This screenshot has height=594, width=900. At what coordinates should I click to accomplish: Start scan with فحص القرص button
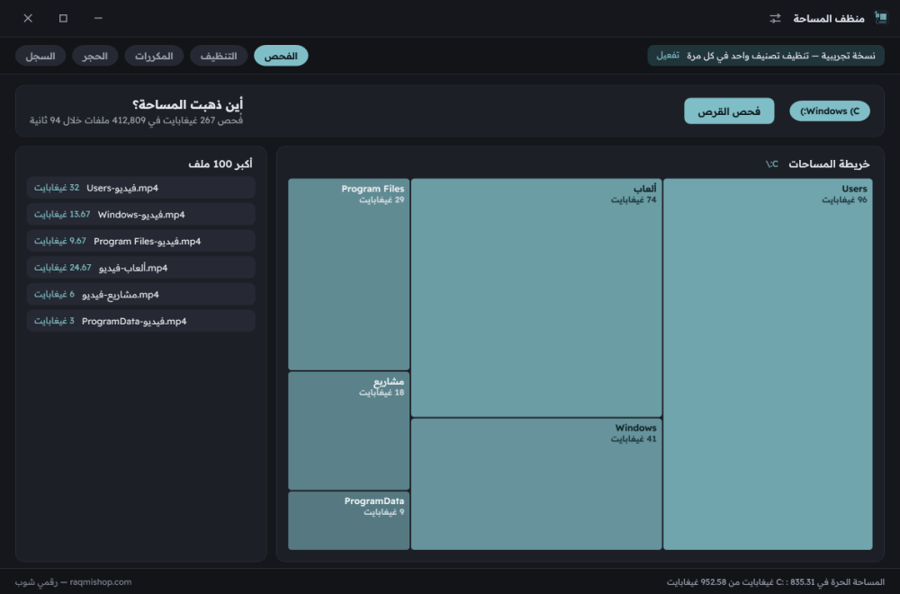click(729, 111)
